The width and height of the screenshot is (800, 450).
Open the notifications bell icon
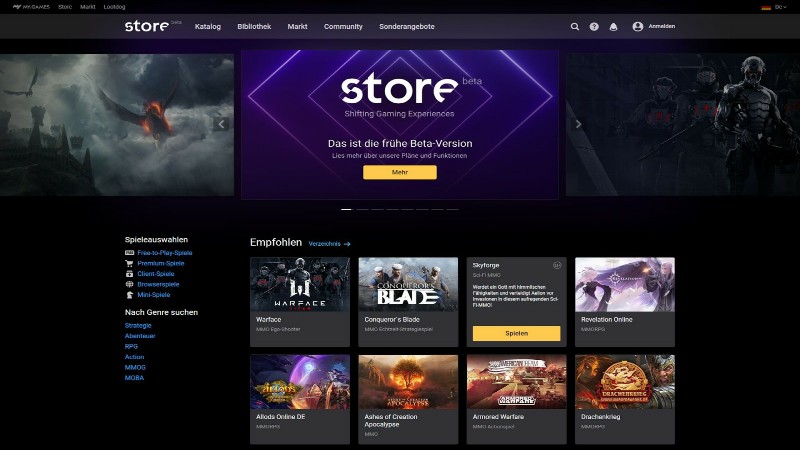coord(614,27)
